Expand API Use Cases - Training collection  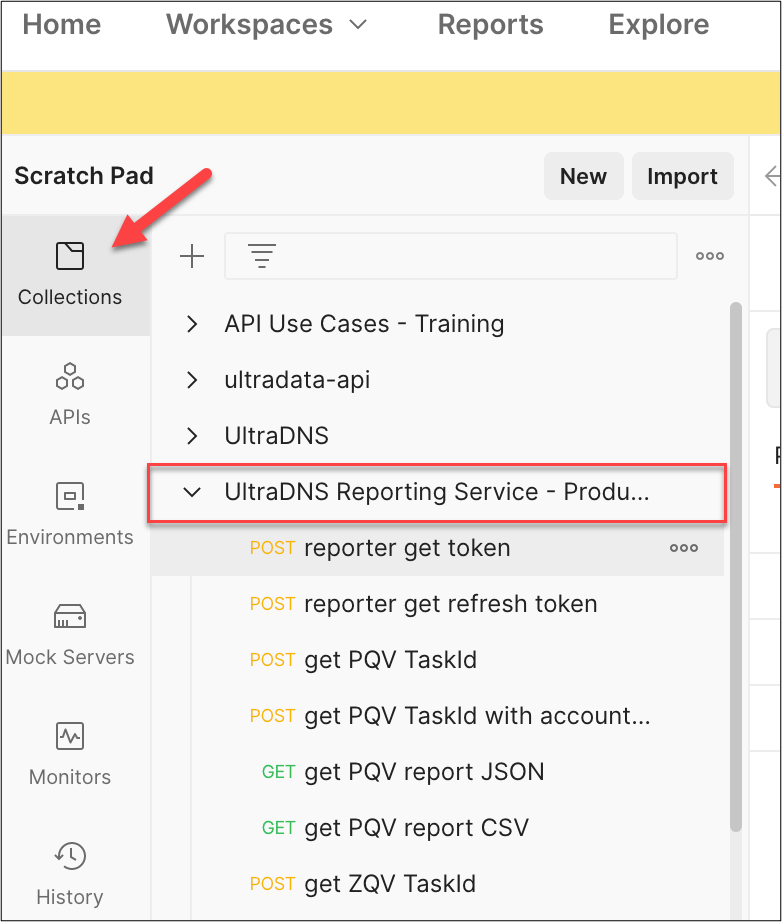192,323
